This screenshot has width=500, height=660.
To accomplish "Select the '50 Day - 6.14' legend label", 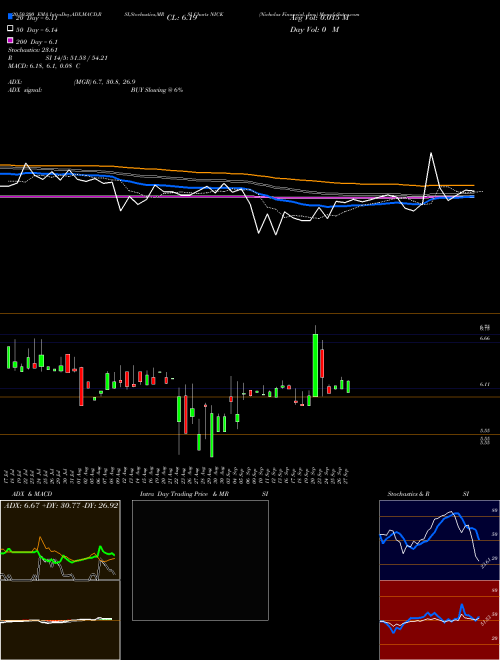I will pyautogui.click(x=37, y=30).
